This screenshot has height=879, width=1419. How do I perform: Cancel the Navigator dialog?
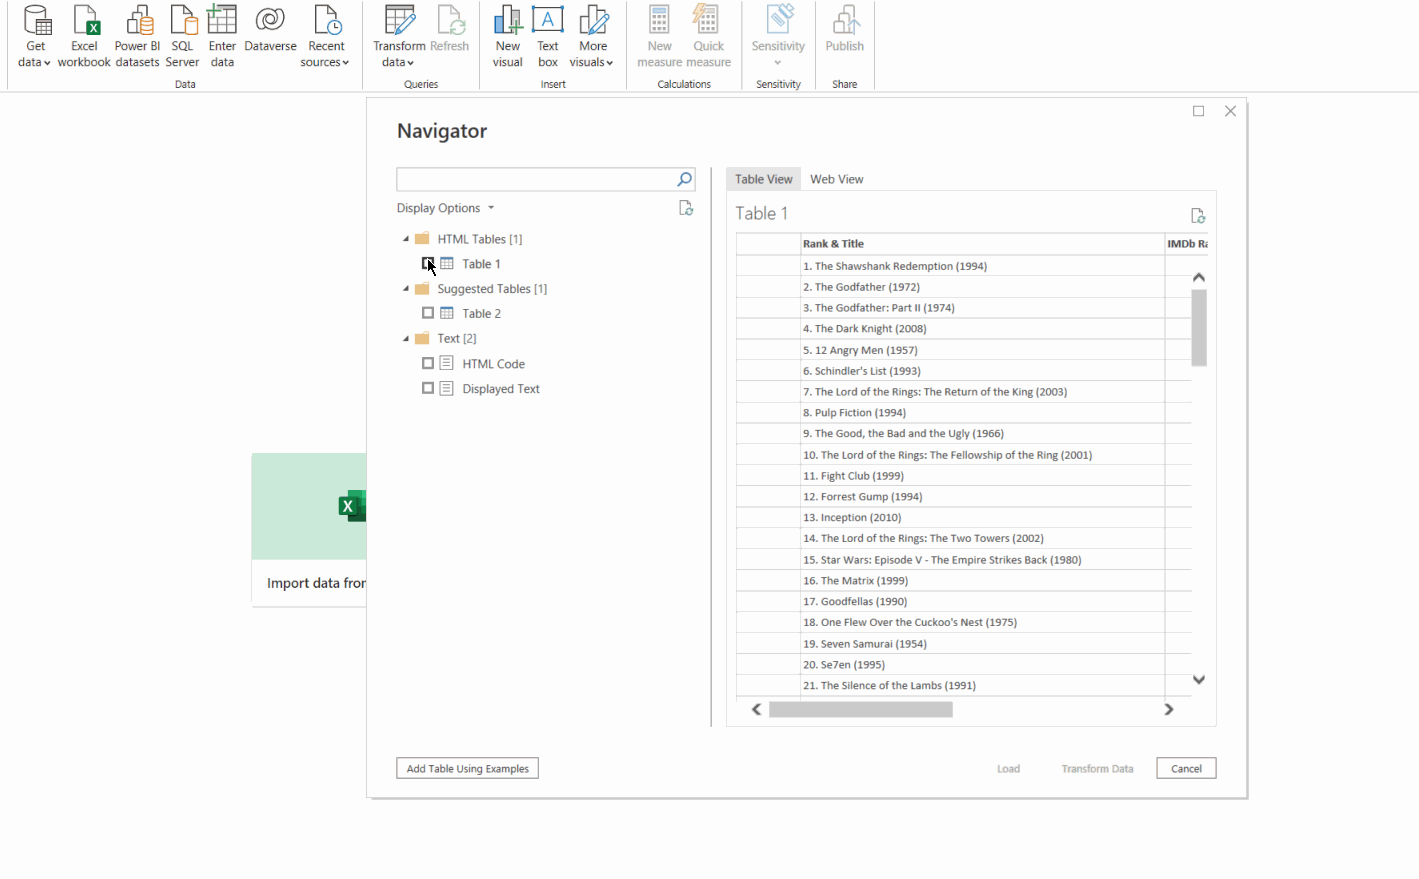(1186, 768)
